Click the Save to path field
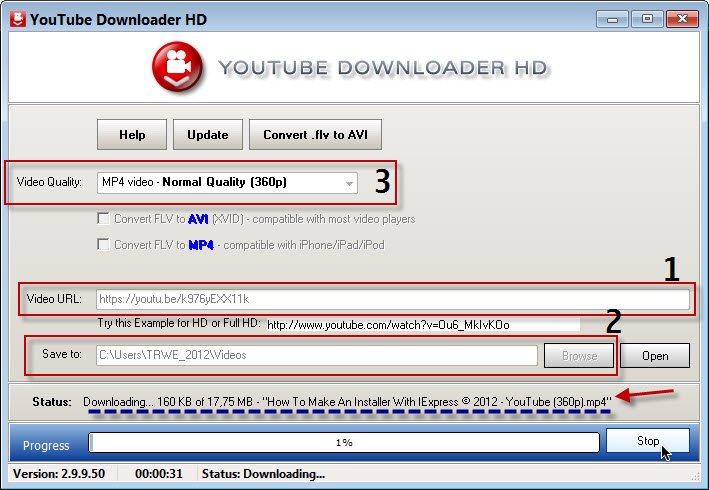Image resolution: width=709 pixels, height=490 pixels. coord(317,355)
